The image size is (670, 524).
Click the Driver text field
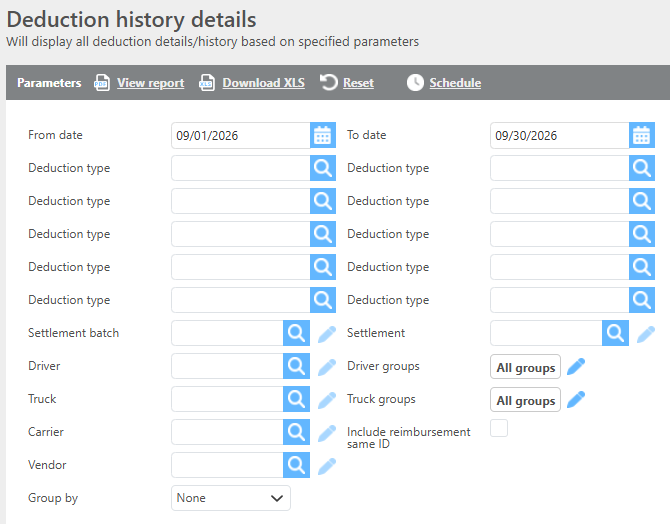click(x=227, y=366)
